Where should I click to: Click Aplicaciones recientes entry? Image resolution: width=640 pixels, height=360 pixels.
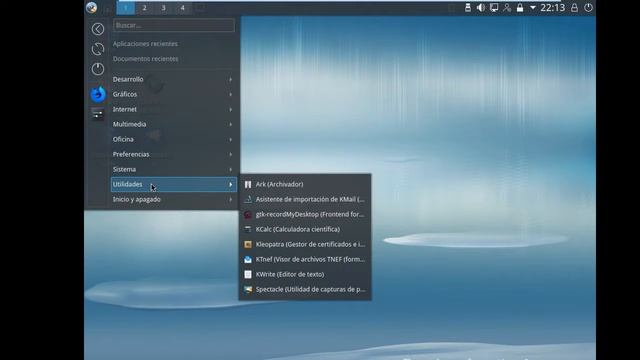pos(145,44)
